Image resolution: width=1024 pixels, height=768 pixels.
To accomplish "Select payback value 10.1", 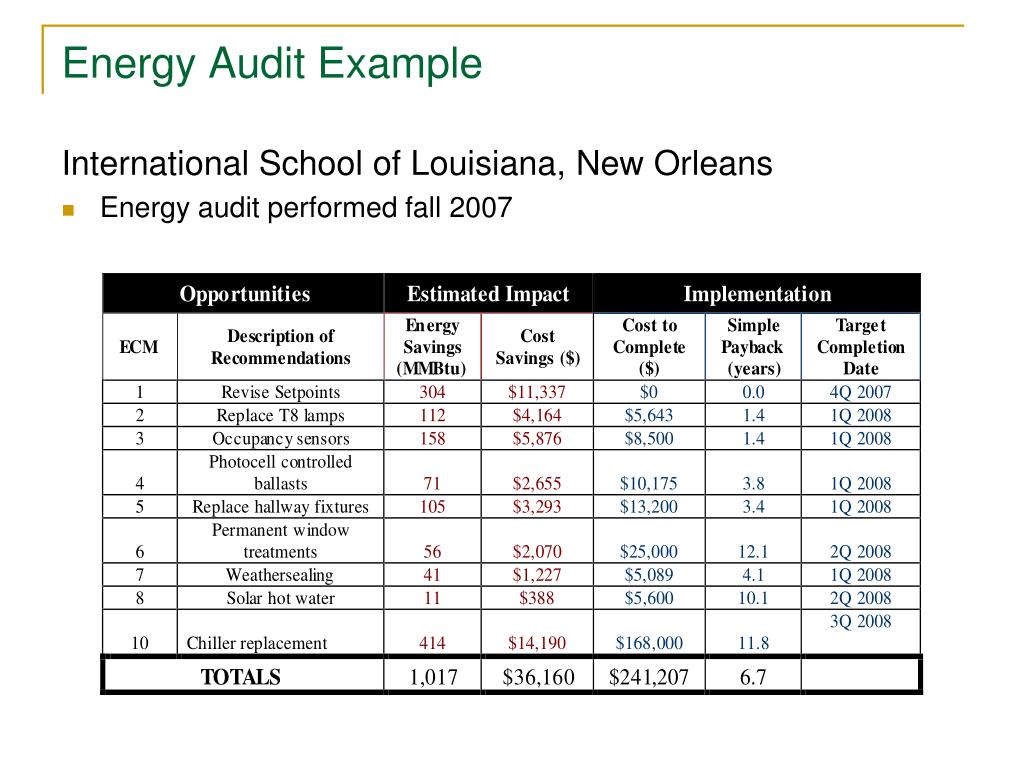I will pyautogui.click(x=753, y=598).
